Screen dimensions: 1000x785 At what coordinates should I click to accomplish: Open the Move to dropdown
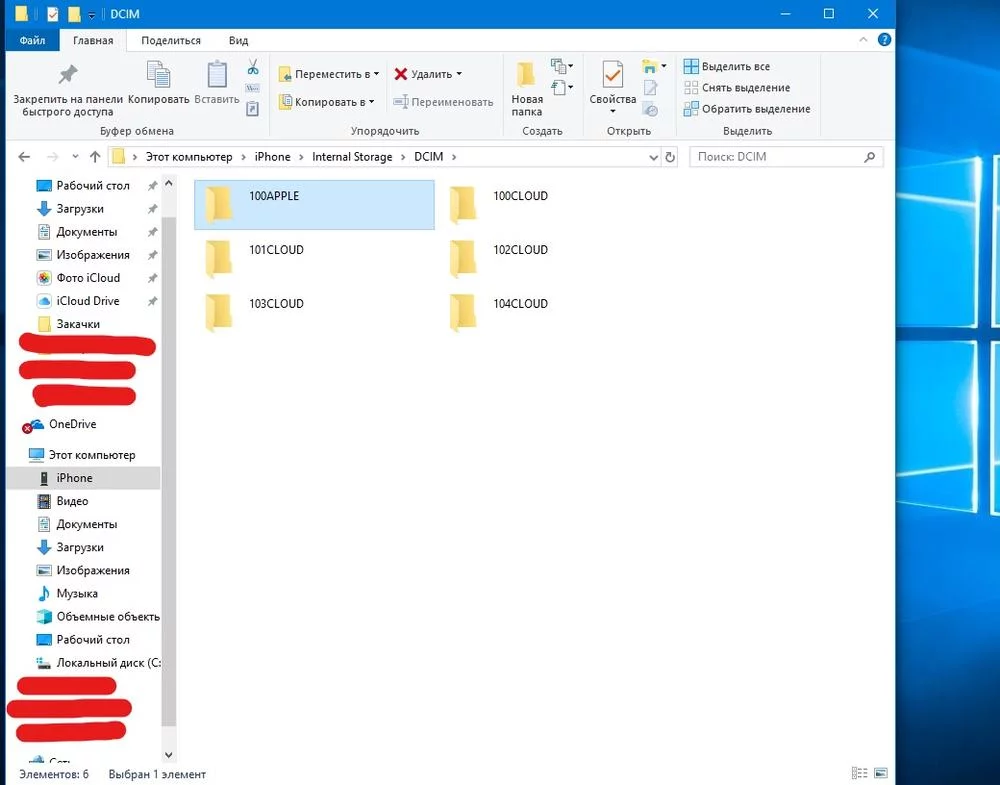click(329, 74)
